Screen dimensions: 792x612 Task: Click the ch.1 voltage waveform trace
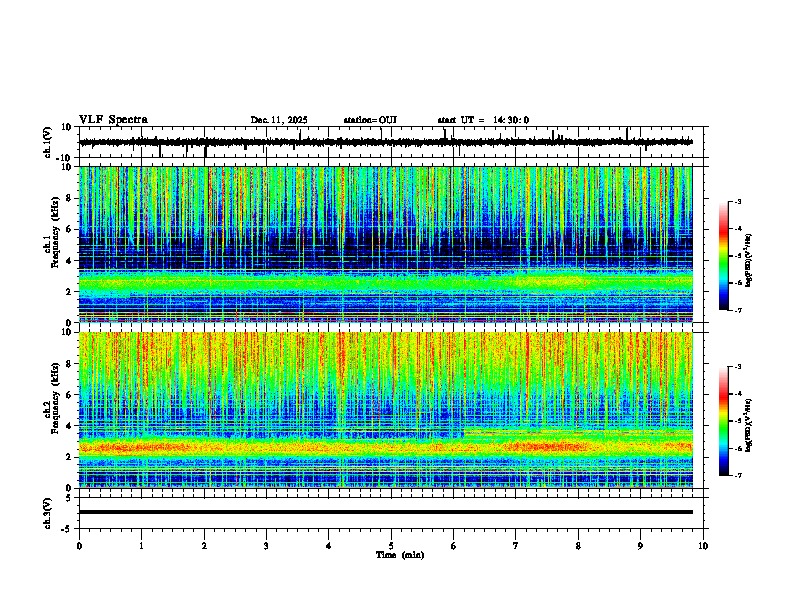[x=385, y=142]
